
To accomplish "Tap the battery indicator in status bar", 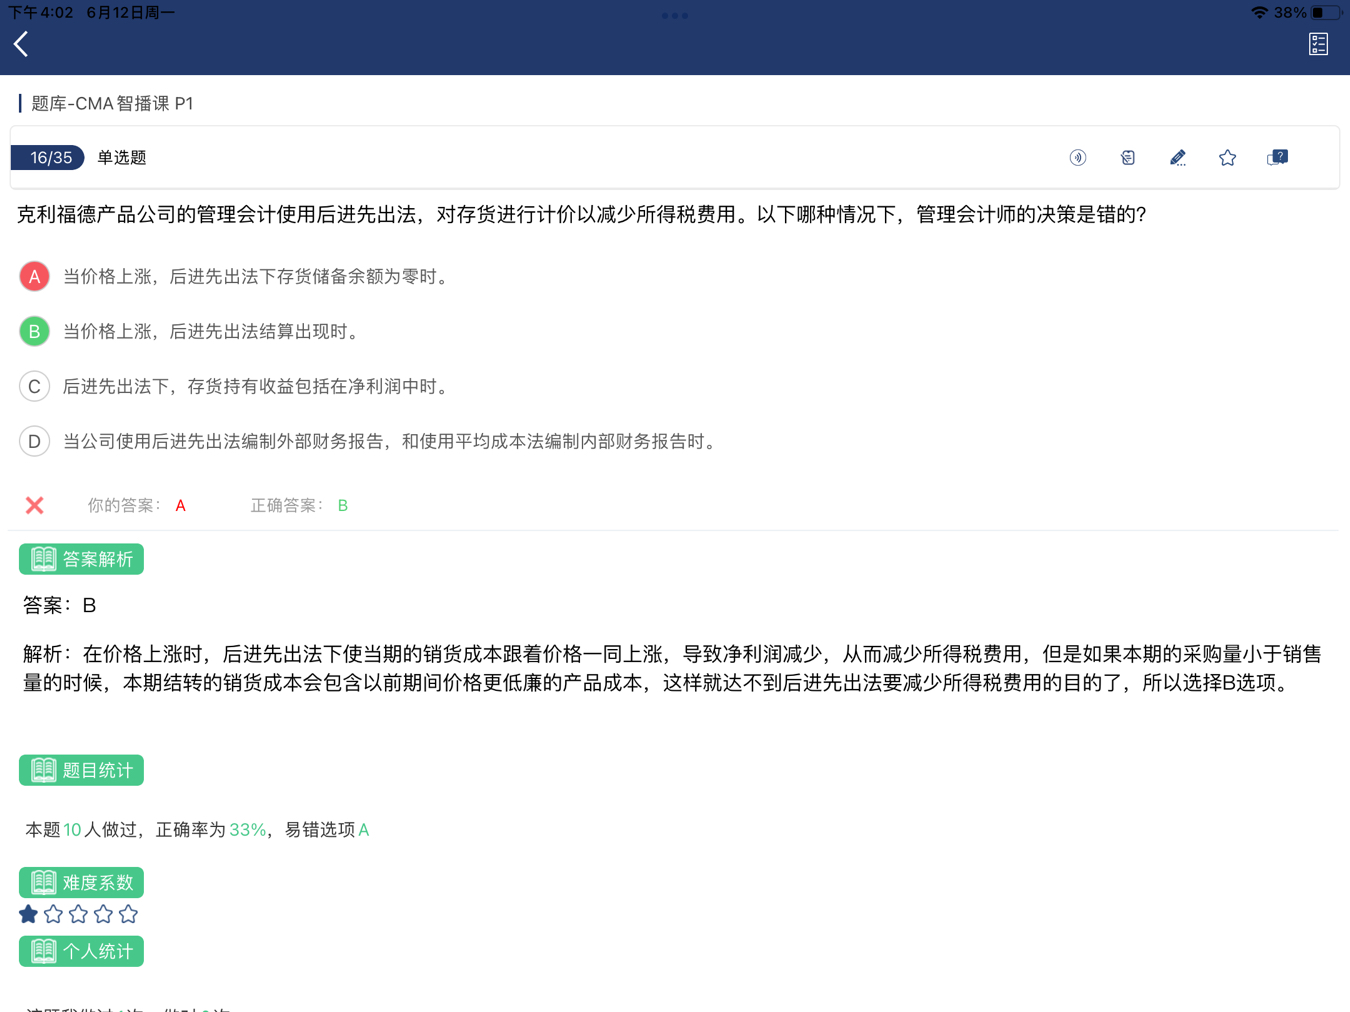I will click(x=1325, y=13).
